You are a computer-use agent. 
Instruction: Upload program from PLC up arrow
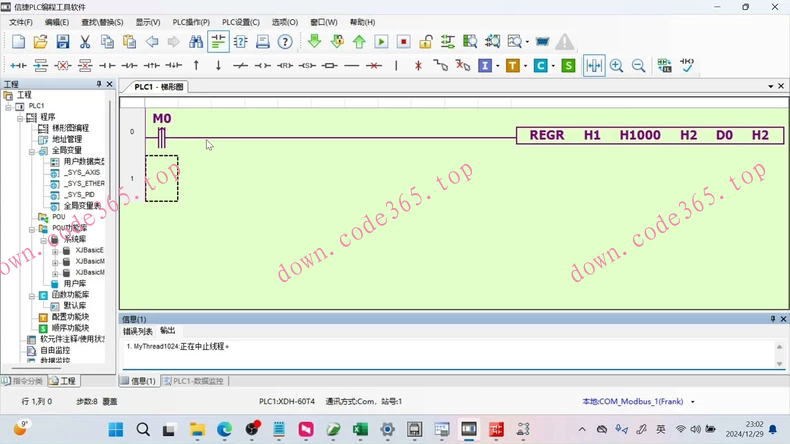[x=359, y=41]
